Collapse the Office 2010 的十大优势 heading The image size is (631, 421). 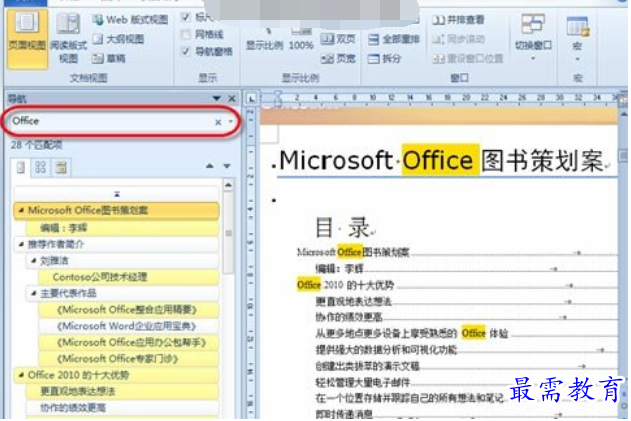point(21,375)
